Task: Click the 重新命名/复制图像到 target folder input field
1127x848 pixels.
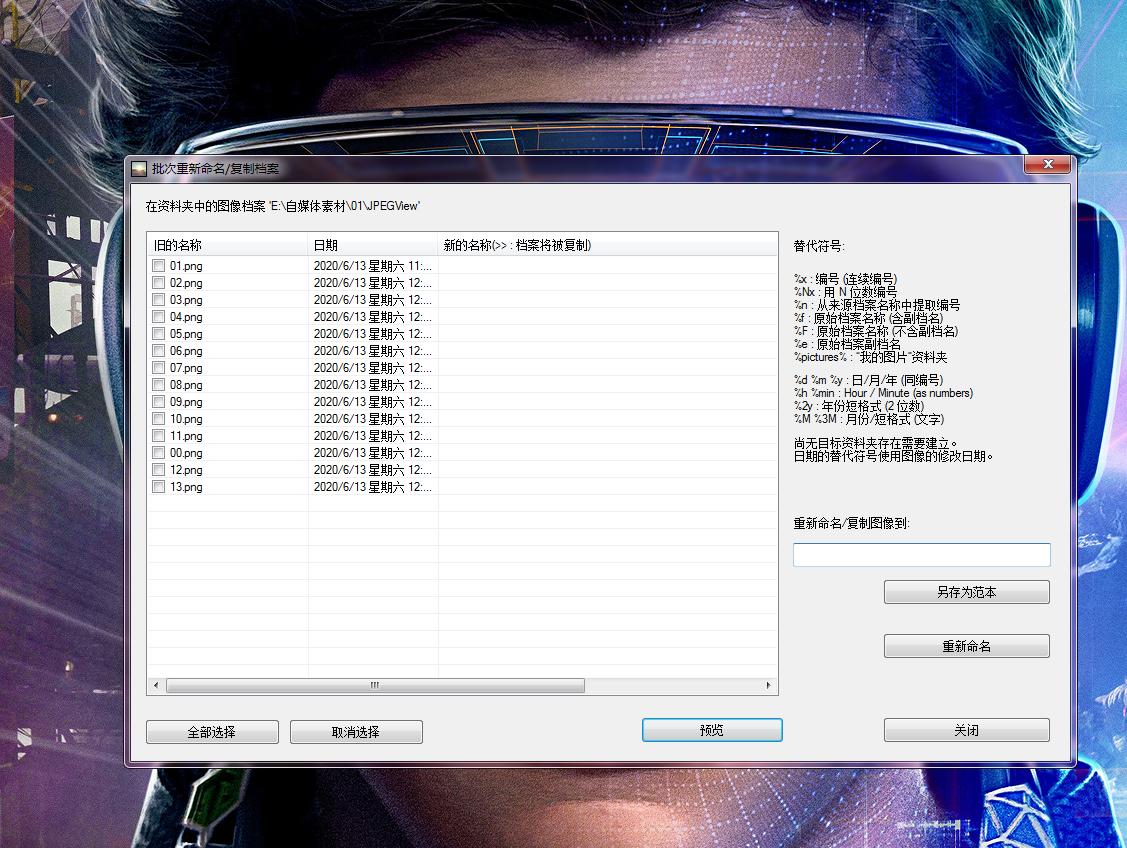Action: 920,554
